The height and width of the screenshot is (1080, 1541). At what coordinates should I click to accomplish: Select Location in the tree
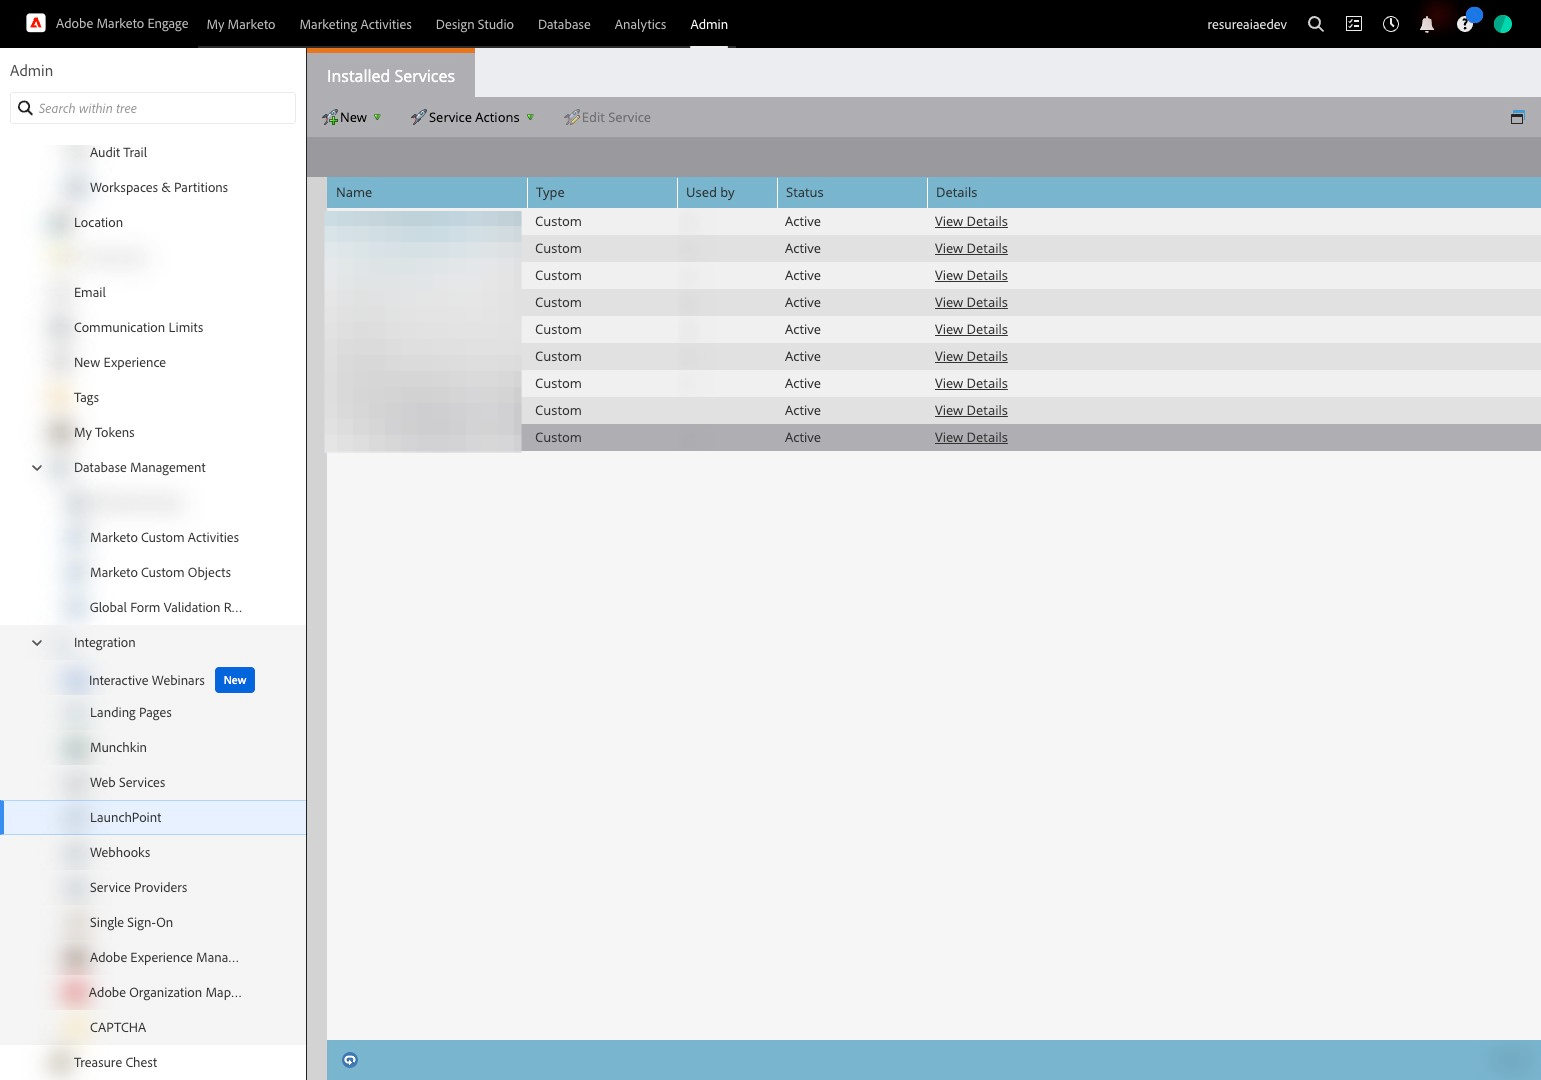[x=98, y=222]
